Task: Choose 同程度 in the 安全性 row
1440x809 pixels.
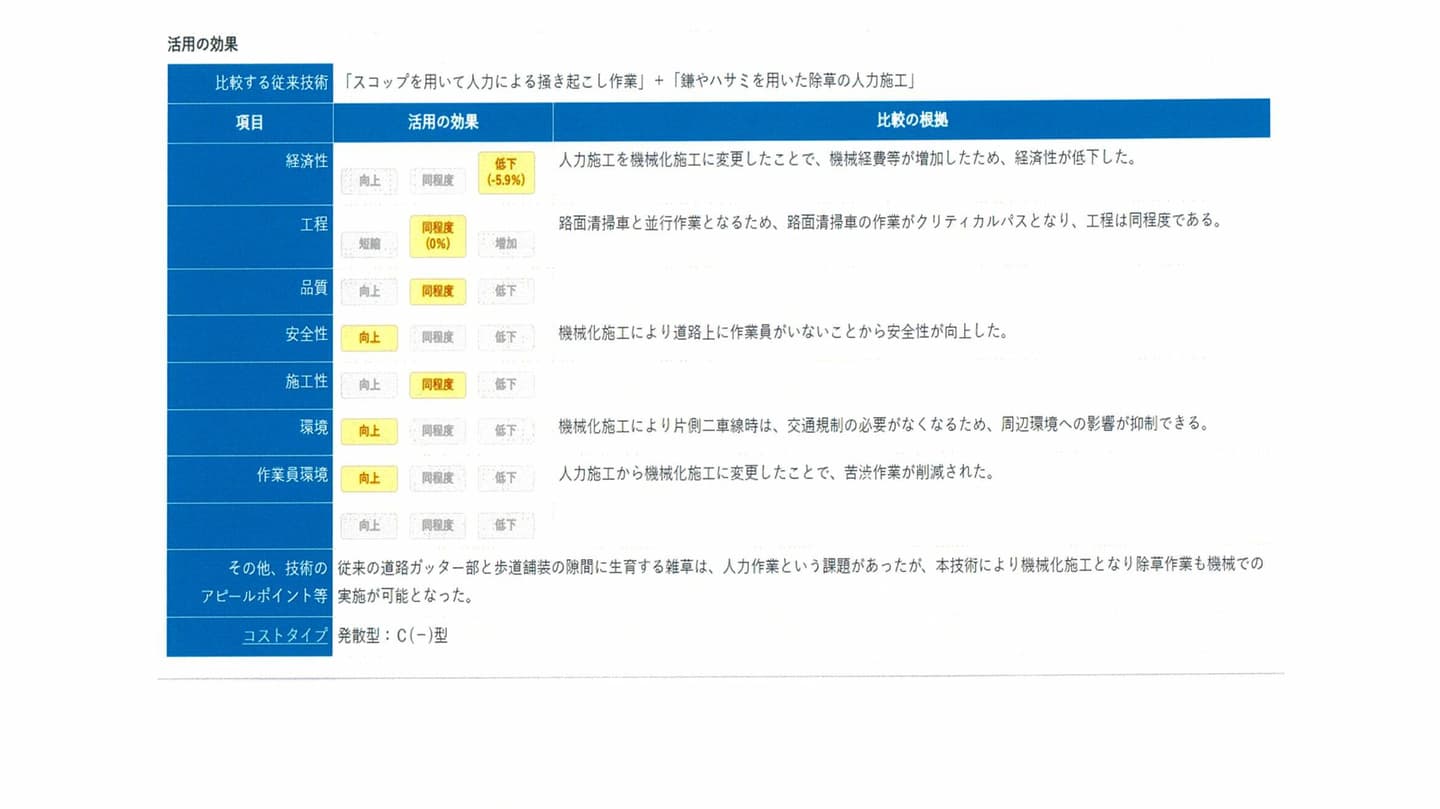Action: click(x=437, y=338)
